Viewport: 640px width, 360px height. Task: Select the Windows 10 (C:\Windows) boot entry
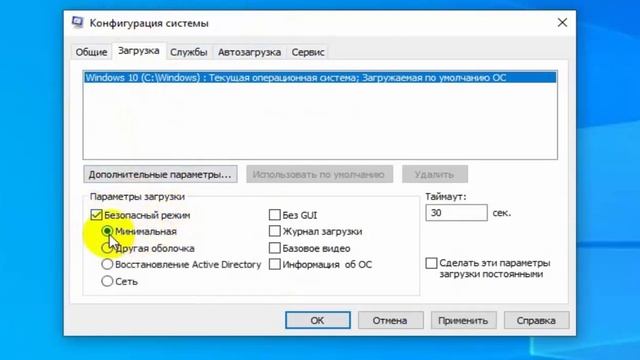point(320,78)
